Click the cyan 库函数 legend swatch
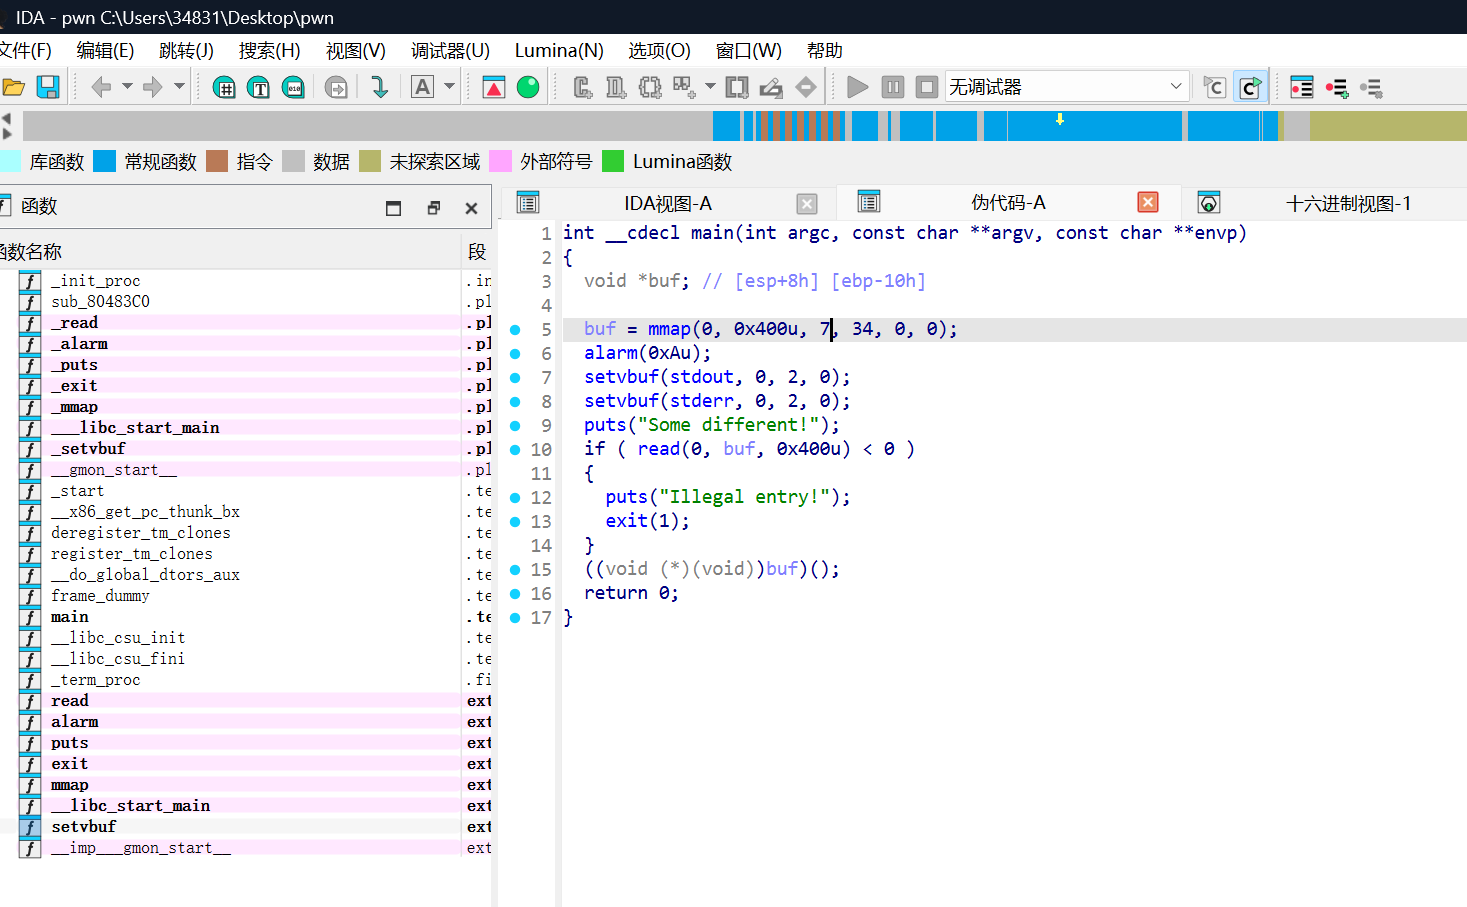The image size is (1467, 907). coord(10,161)
